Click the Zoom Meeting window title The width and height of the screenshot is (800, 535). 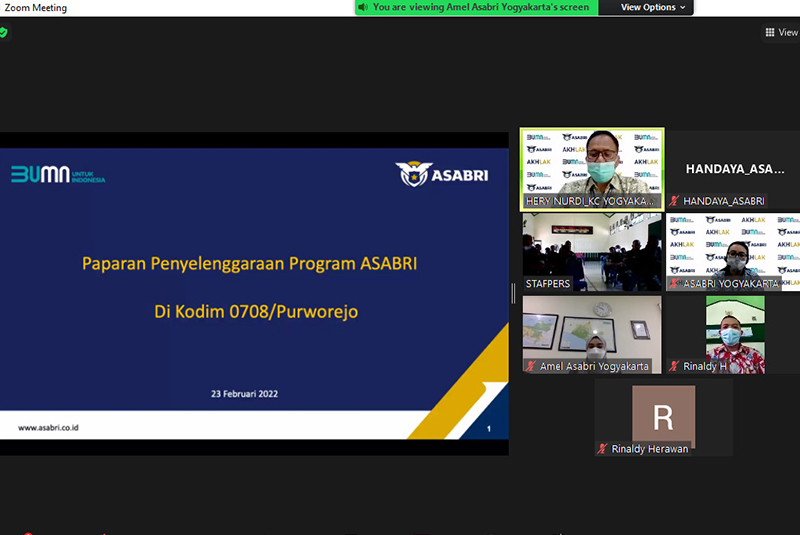coord(35,8)
